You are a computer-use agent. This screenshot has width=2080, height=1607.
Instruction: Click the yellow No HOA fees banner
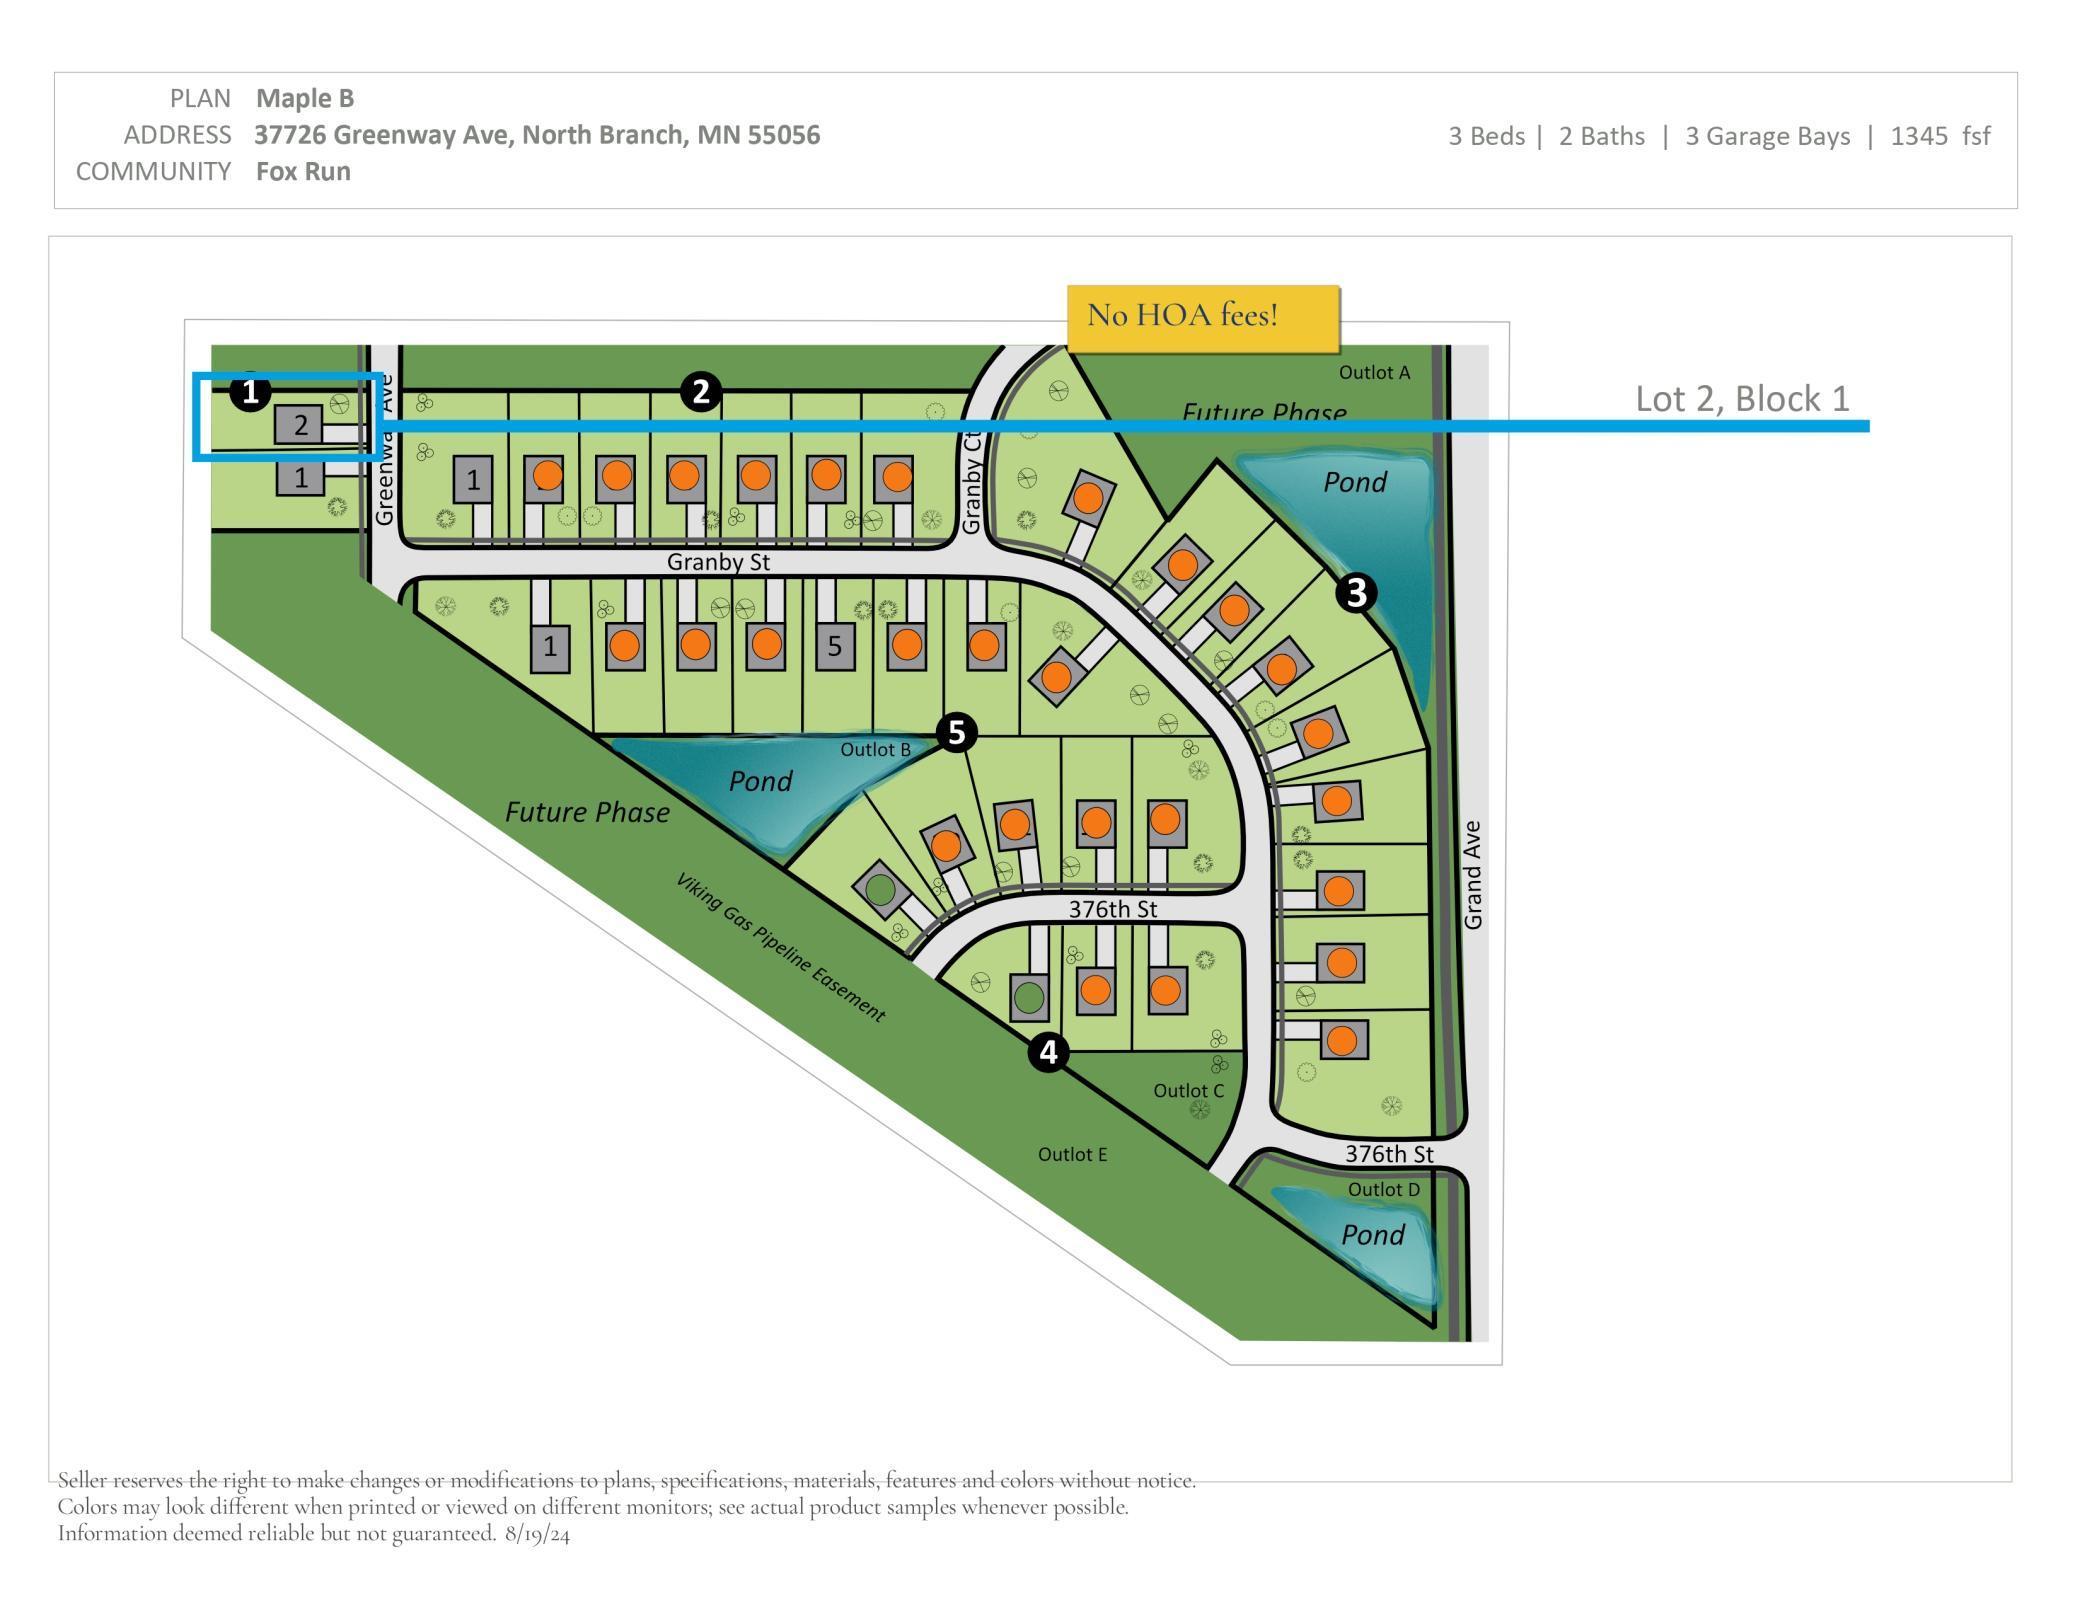coord(1202,317)
